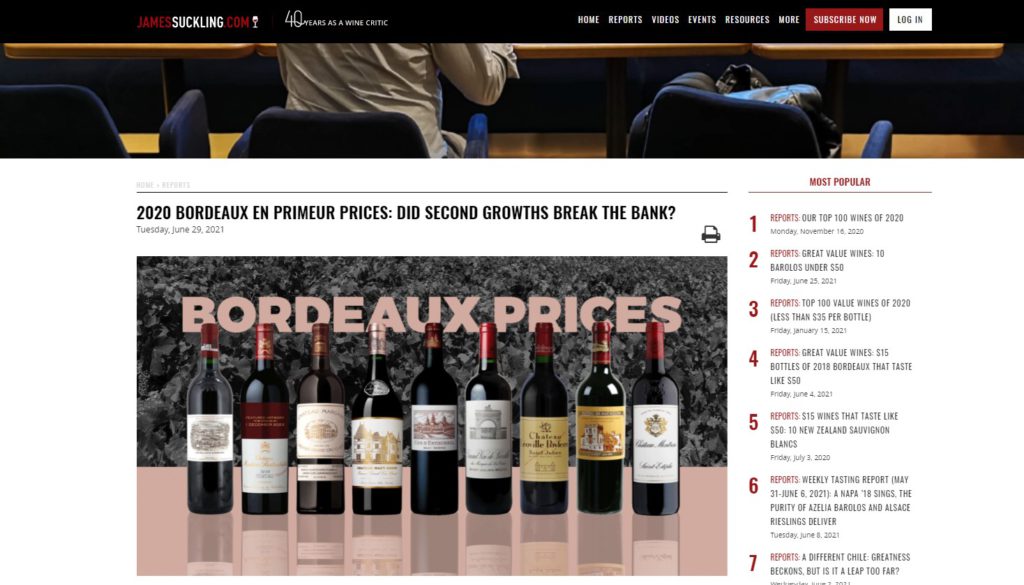
Task: Open the Reports navigation menu item
Action: (x=625, y=20)
